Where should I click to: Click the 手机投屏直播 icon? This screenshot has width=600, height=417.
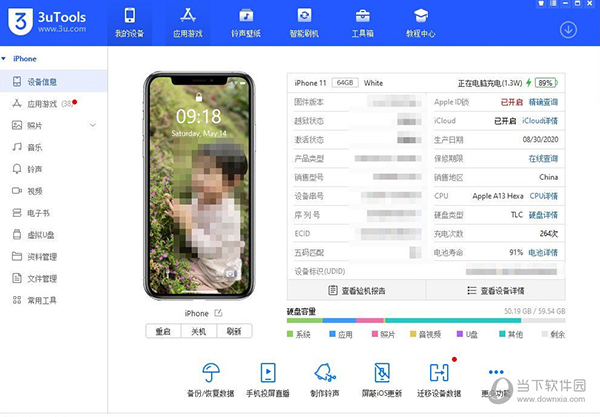(x=268, y=372)
